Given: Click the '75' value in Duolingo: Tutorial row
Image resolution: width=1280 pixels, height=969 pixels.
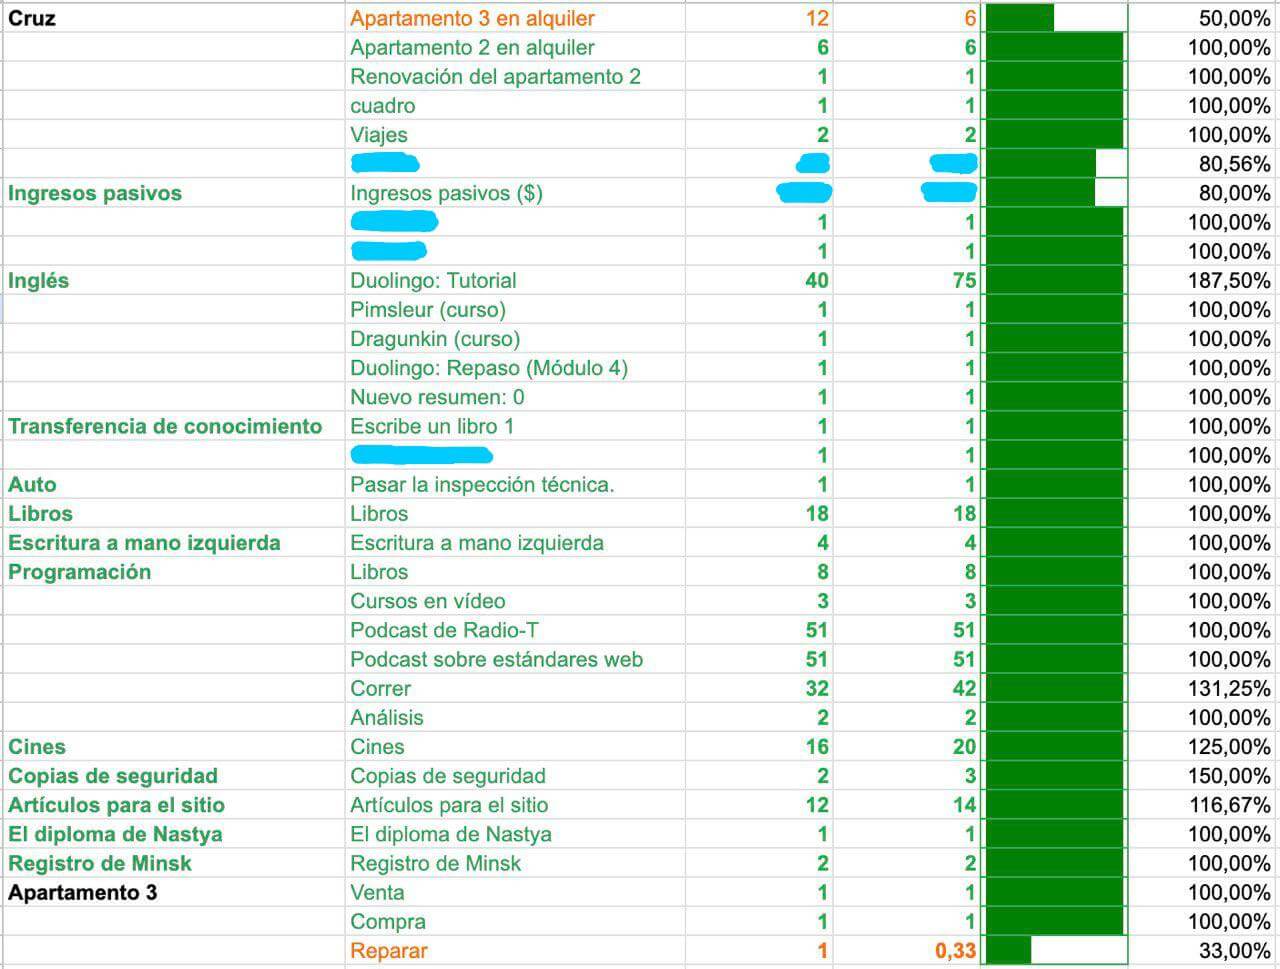Looking at the screenshot, I should coord(906,280).
